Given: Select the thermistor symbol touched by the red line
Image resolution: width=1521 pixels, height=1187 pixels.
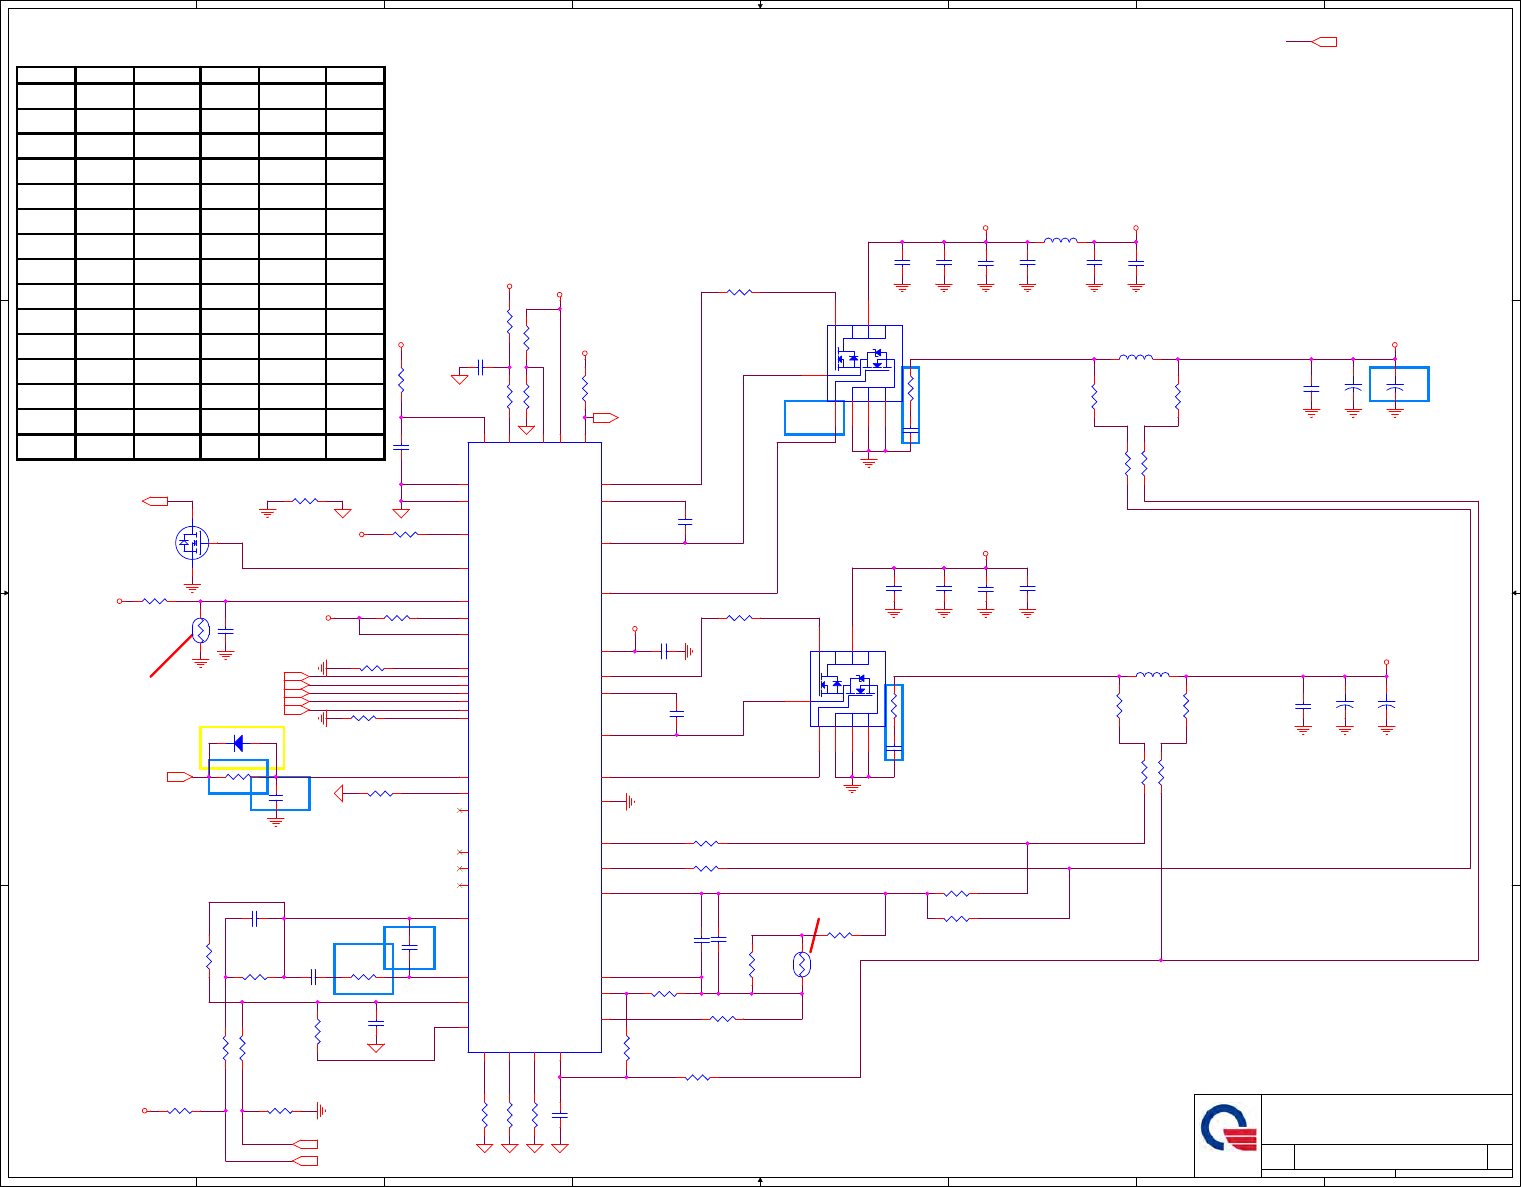Looking at the screenshot, I should tap(200, 630).
